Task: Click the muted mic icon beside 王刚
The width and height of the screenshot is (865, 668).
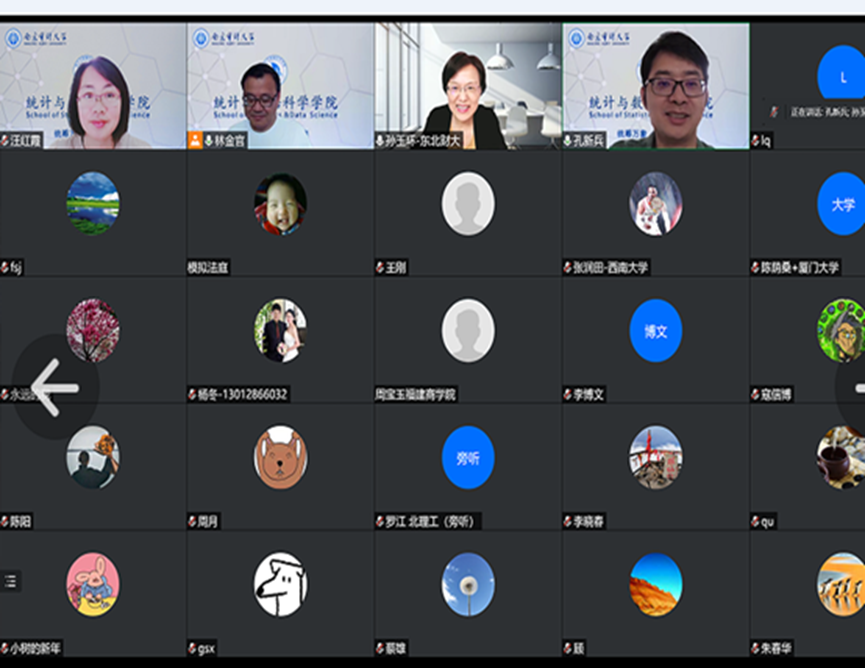Action: [x=380, y=268]
